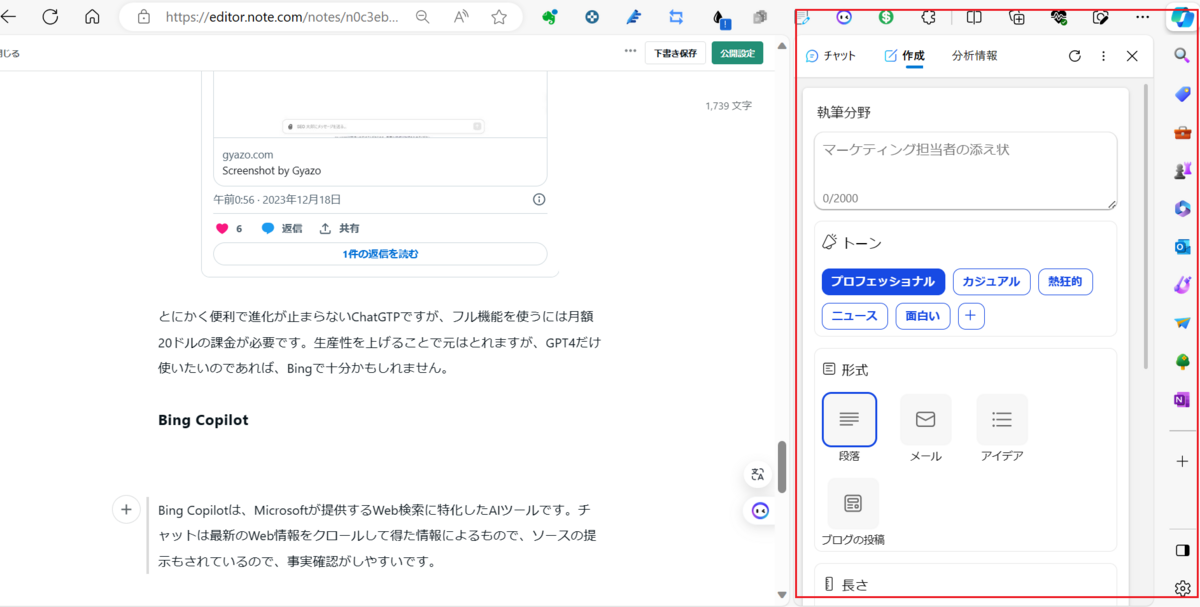Click 返信 on the embedded tweet

[x=282, y=228]
